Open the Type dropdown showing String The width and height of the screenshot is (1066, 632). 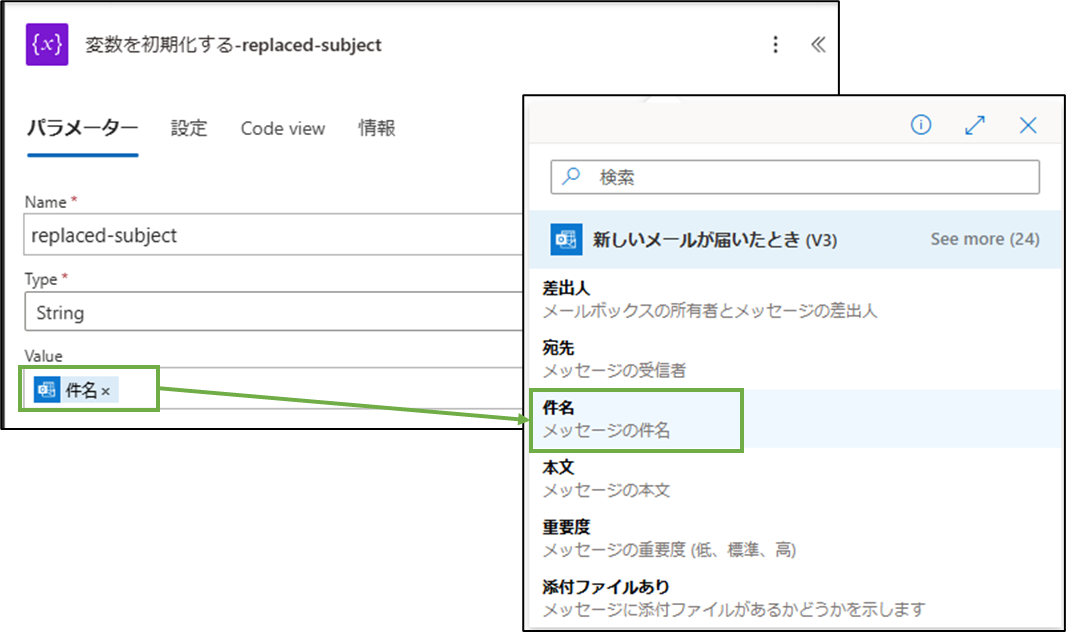point(273,312)
